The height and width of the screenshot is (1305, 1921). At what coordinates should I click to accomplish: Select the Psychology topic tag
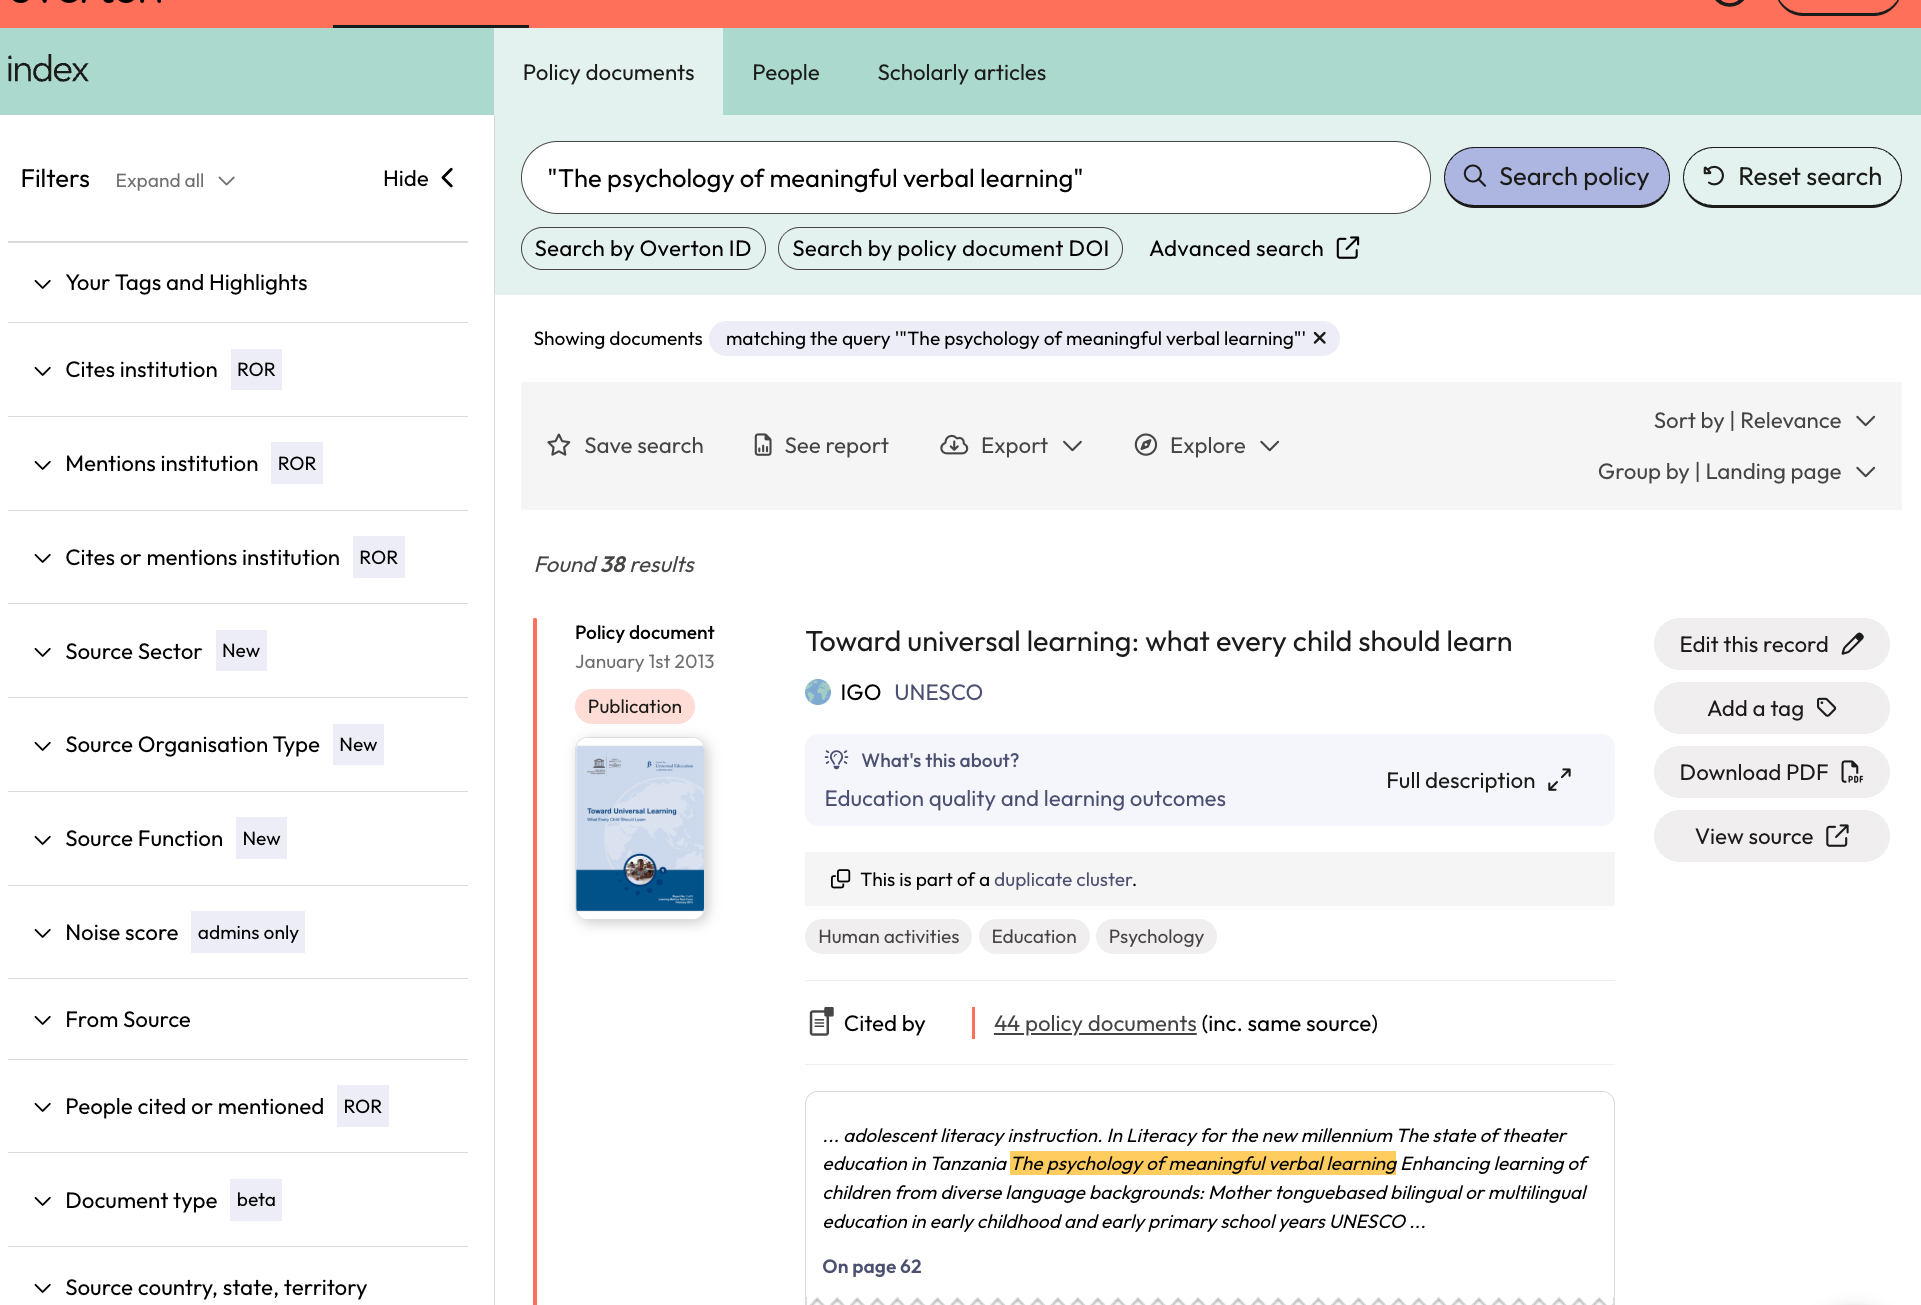click(x=1156, y=936)
